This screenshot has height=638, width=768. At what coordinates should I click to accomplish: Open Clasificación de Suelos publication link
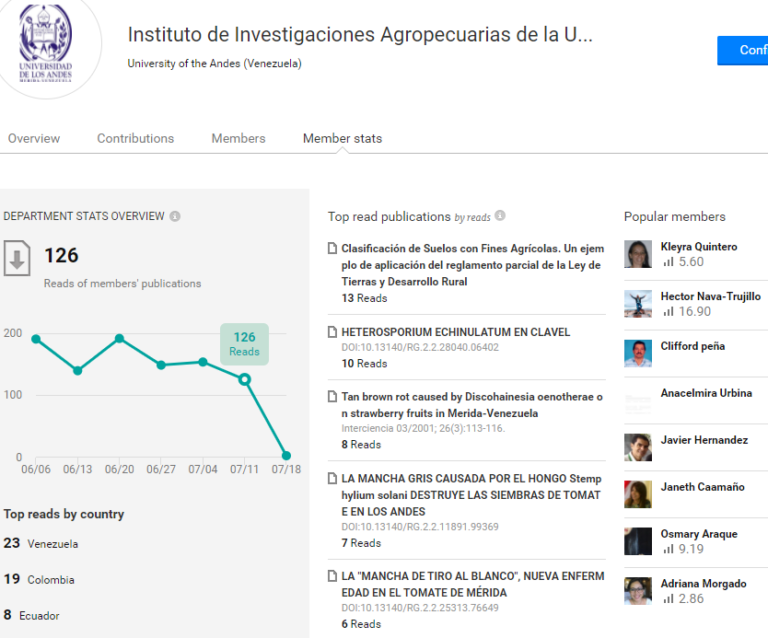coord(473,265)
